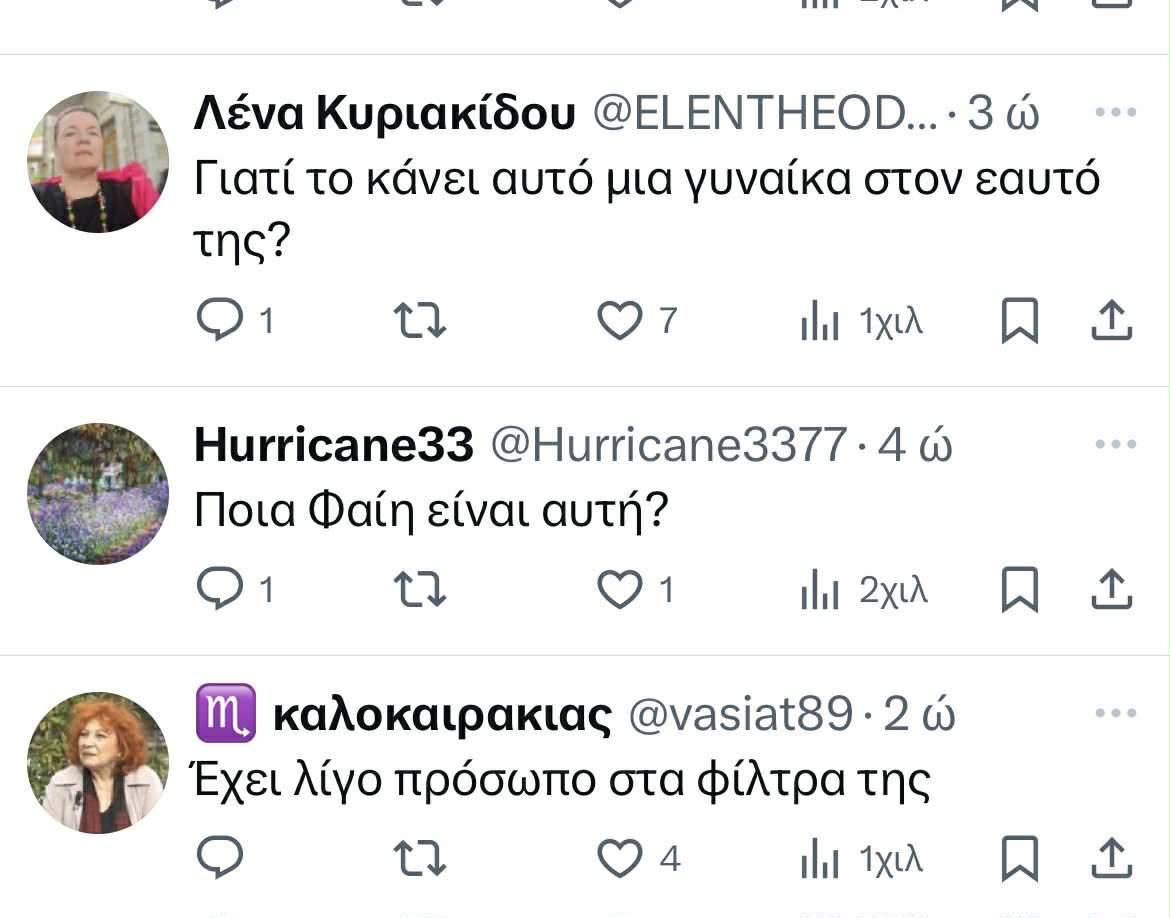The width and height of the screenshot is (1170, 918).
Task: Reply to Hurricane33's tweet
Action: (219, 589)
